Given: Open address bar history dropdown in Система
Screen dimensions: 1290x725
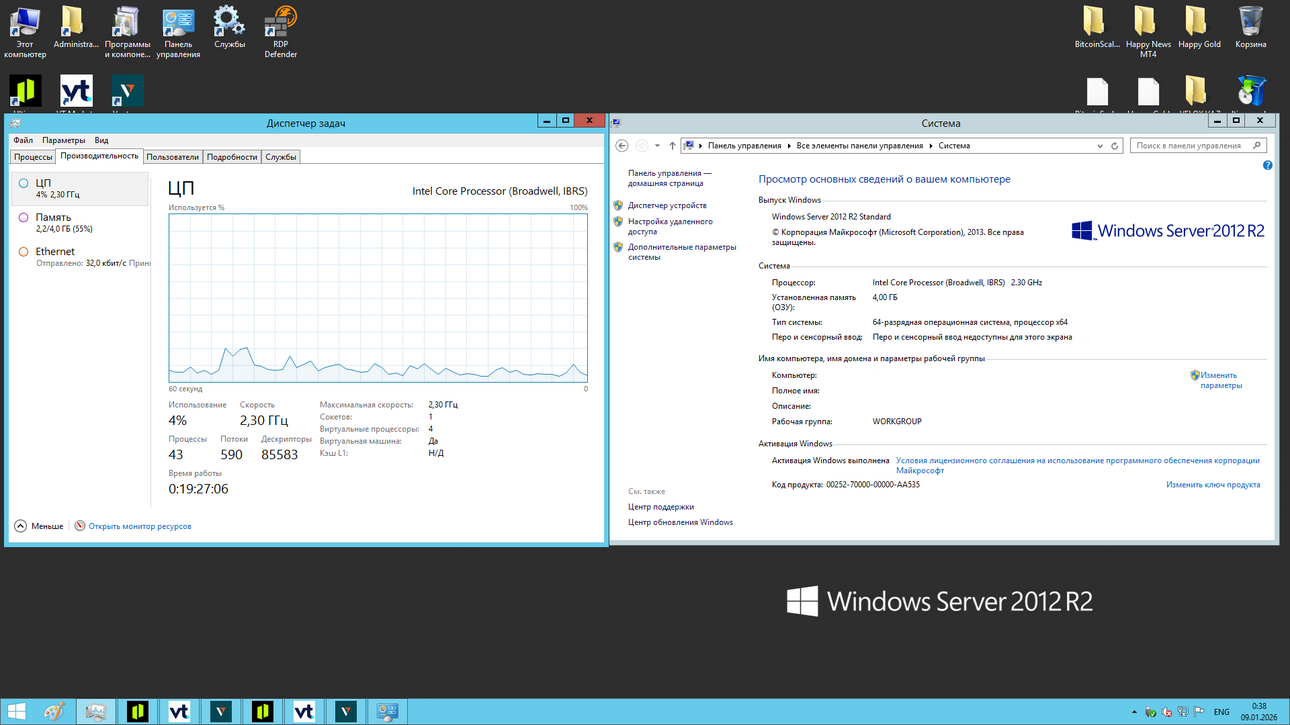Looking at the screenshot, I should click(x=1100, y=146).
